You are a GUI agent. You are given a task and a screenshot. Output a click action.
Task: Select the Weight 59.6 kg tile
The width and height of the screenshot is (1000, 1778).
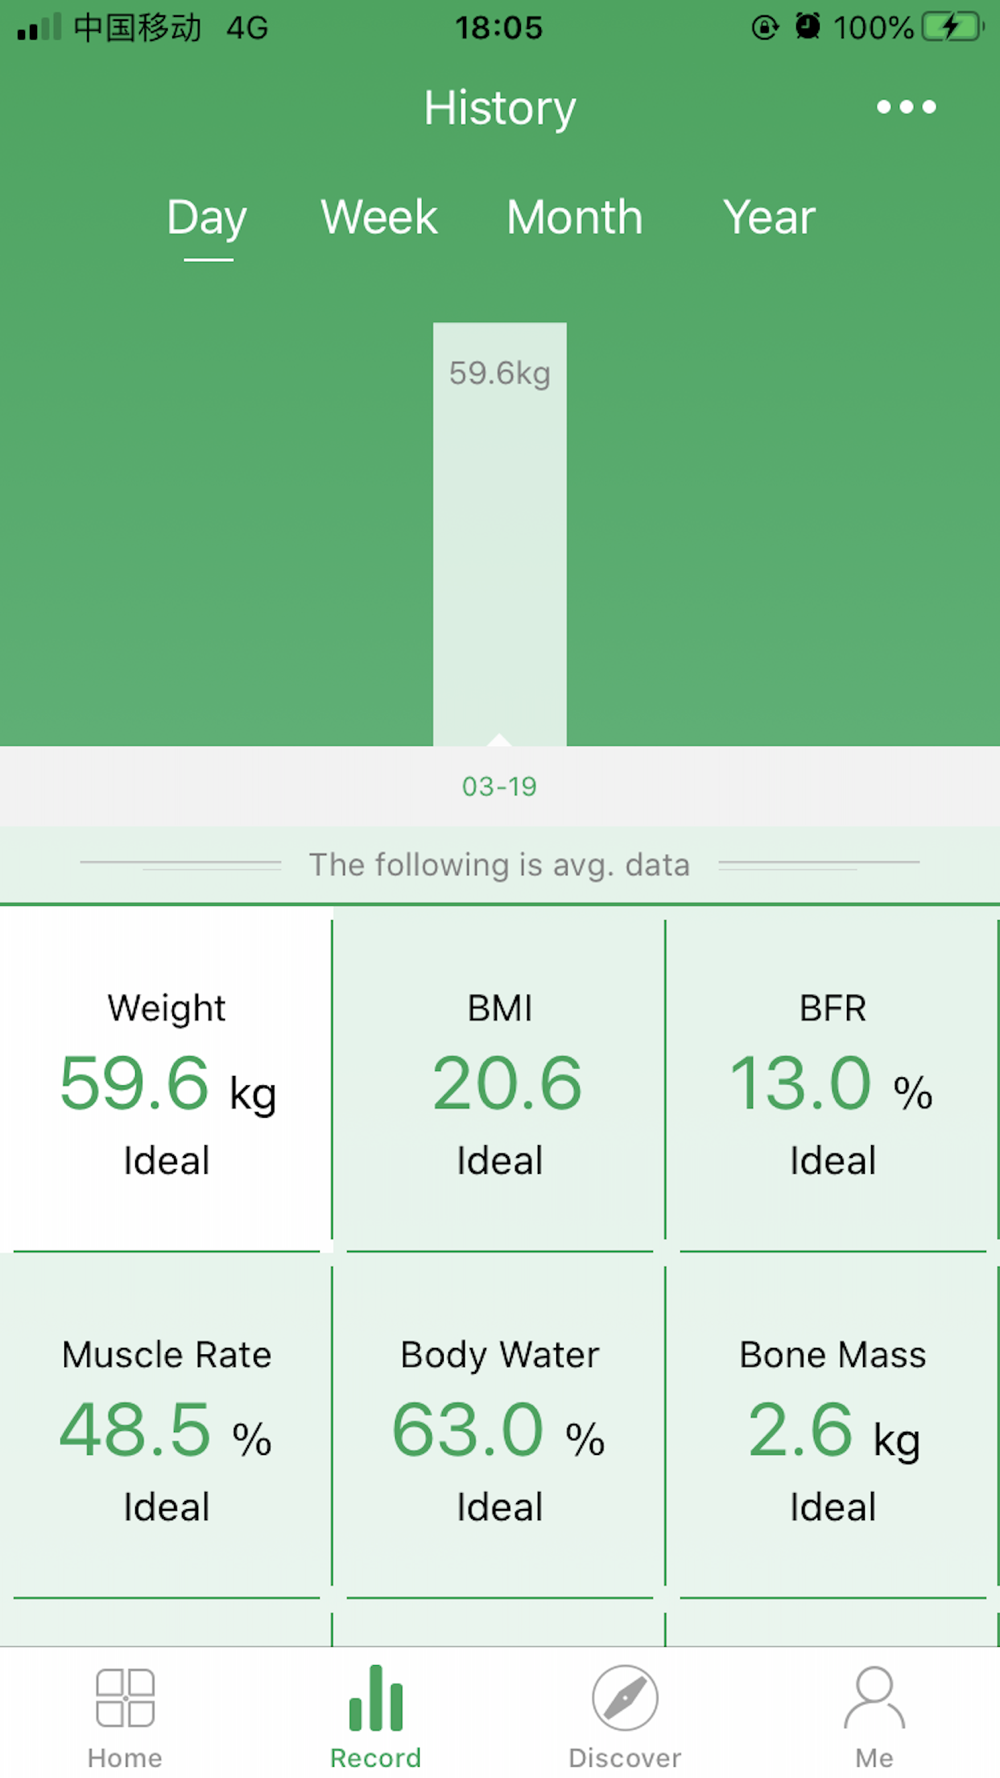(x=167, y=1082)
